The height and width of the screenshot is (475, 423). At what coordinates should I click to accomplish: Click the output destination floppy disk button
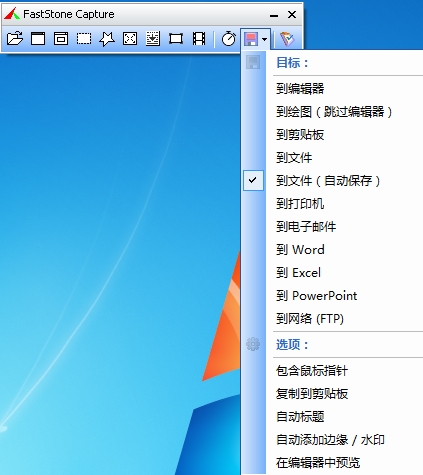click(251, 39)
